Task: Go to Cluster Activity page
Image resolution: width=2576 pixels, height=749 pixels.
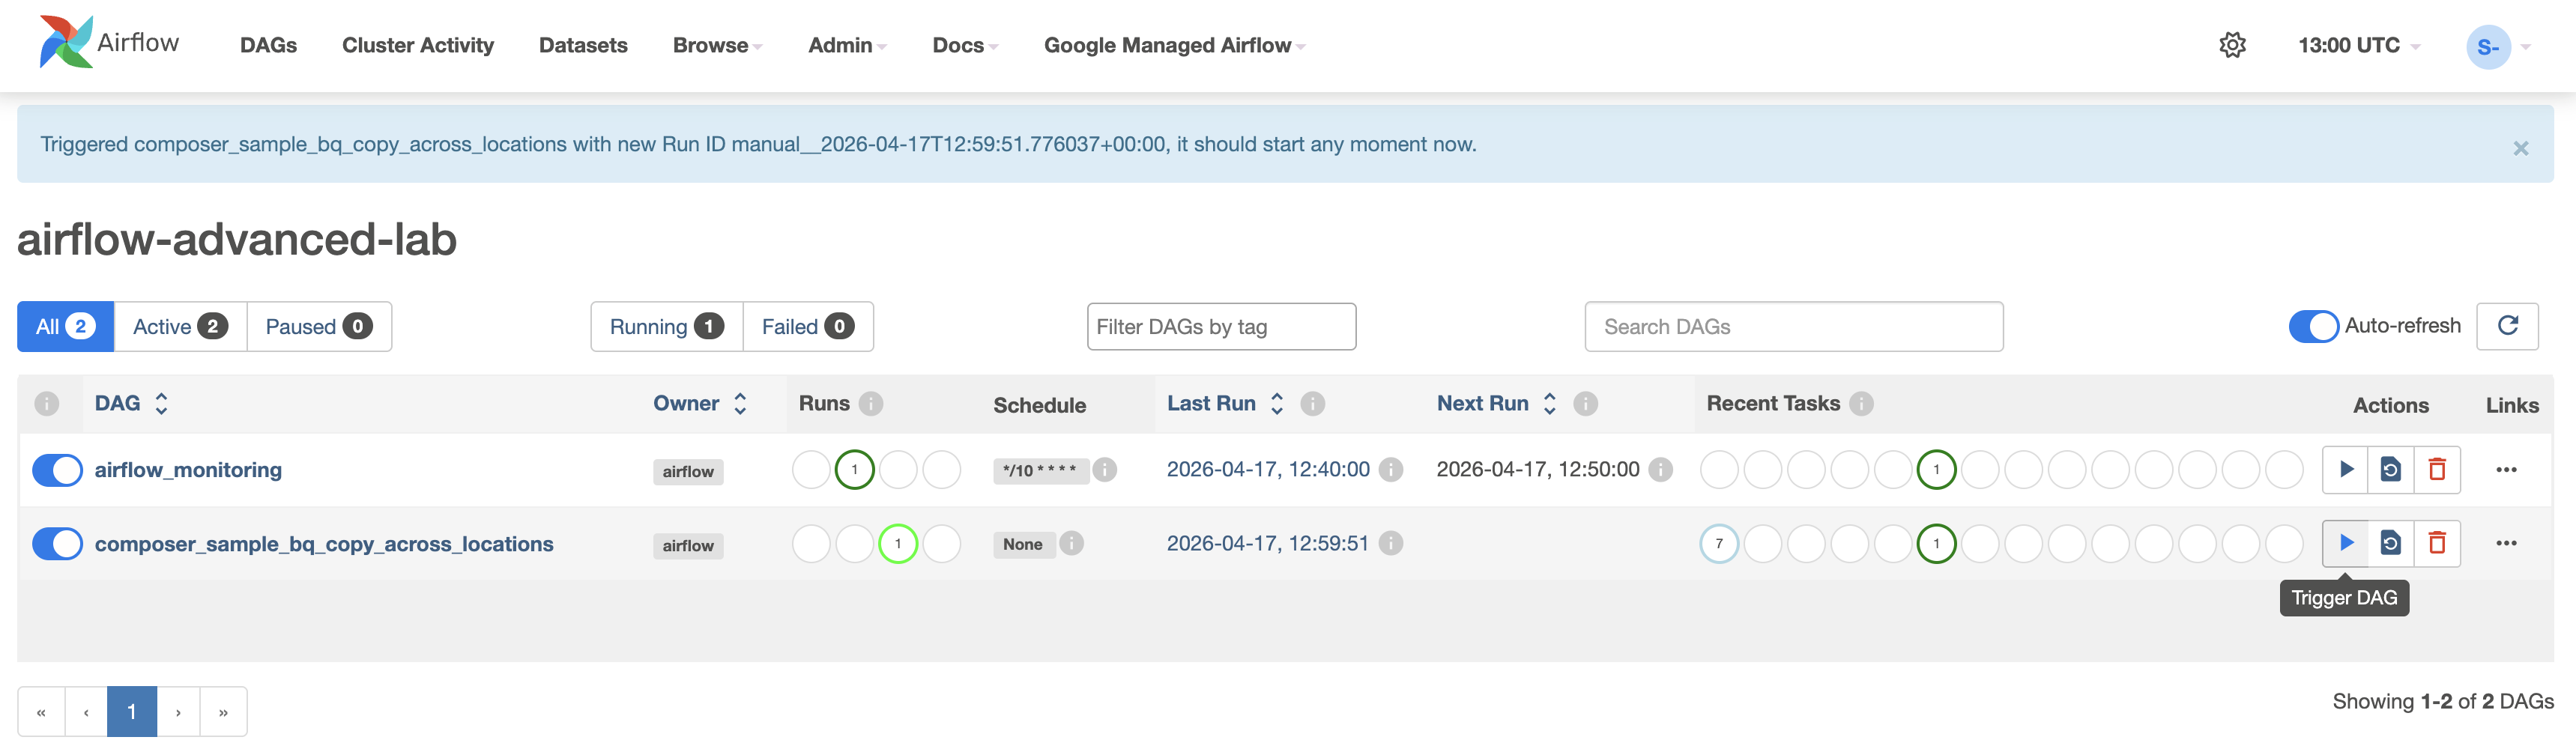Action: tap(417, 45)
